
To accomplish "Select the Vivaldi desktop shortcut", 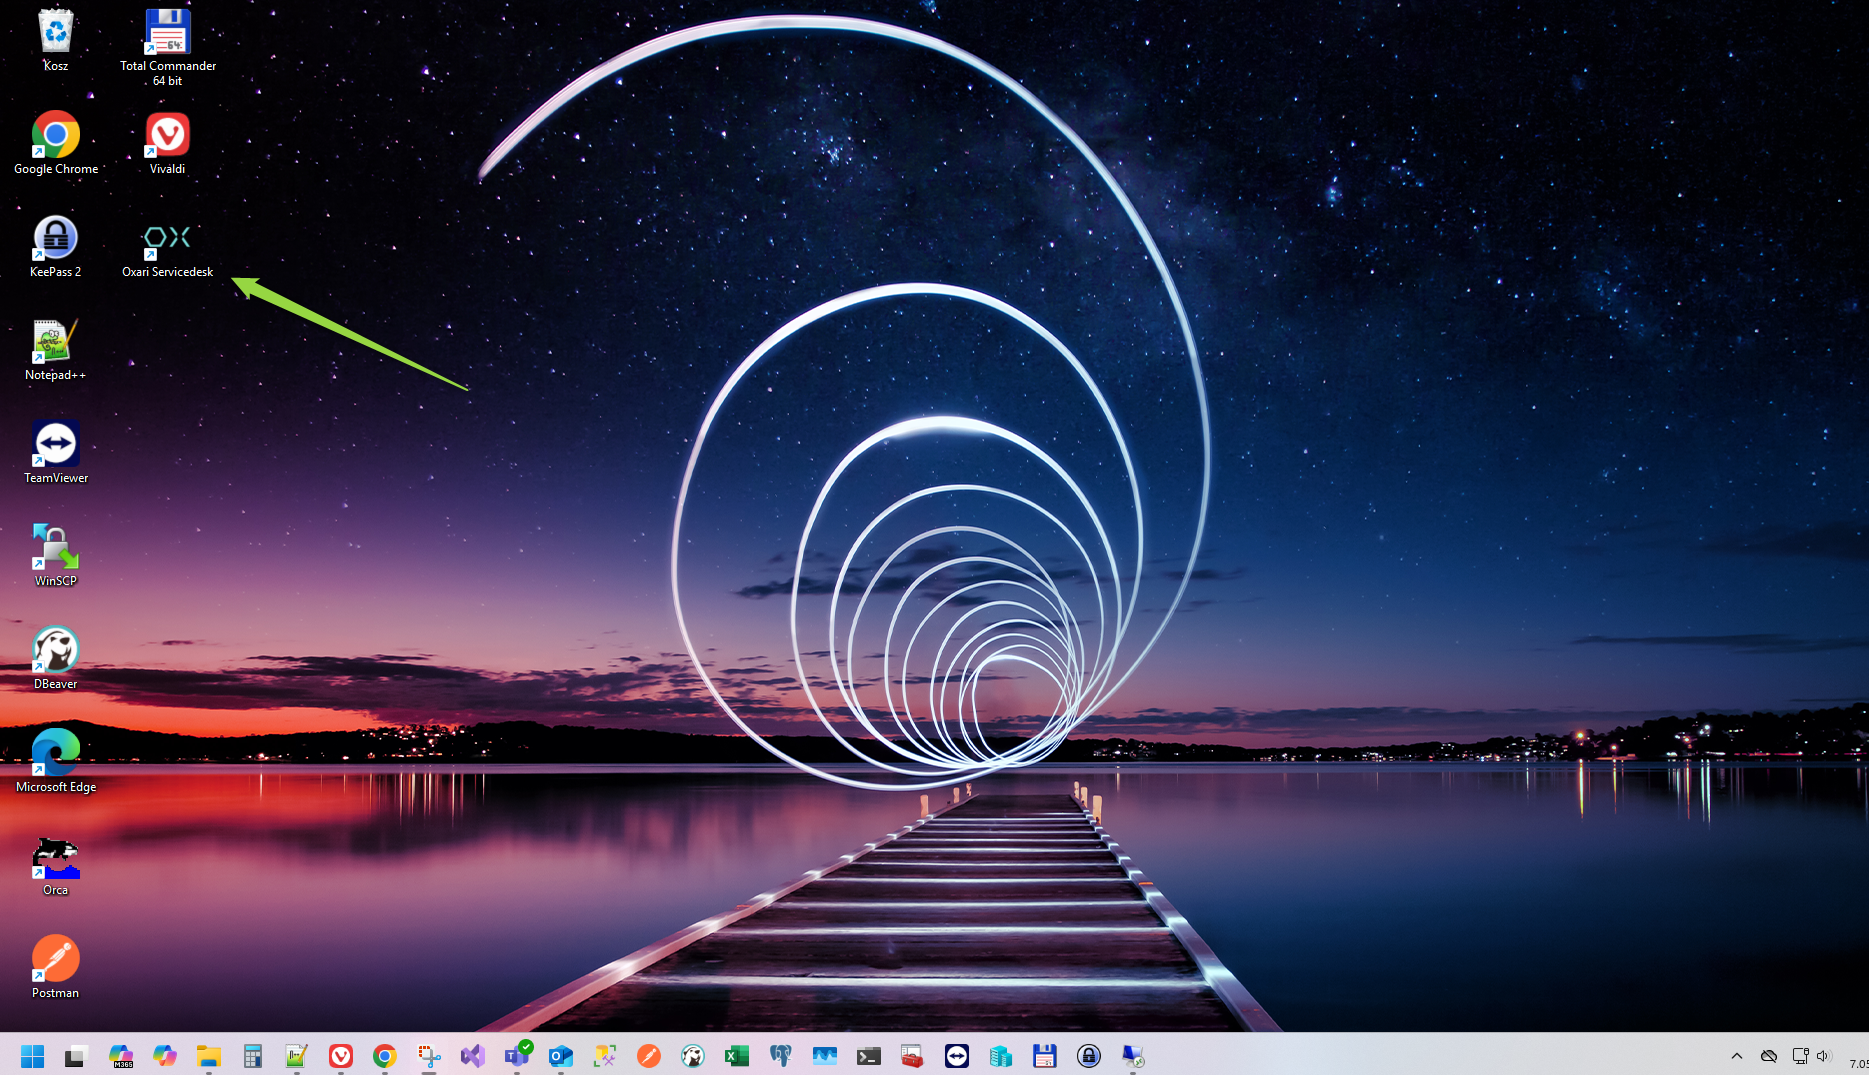I will click(x=168, y=143).
